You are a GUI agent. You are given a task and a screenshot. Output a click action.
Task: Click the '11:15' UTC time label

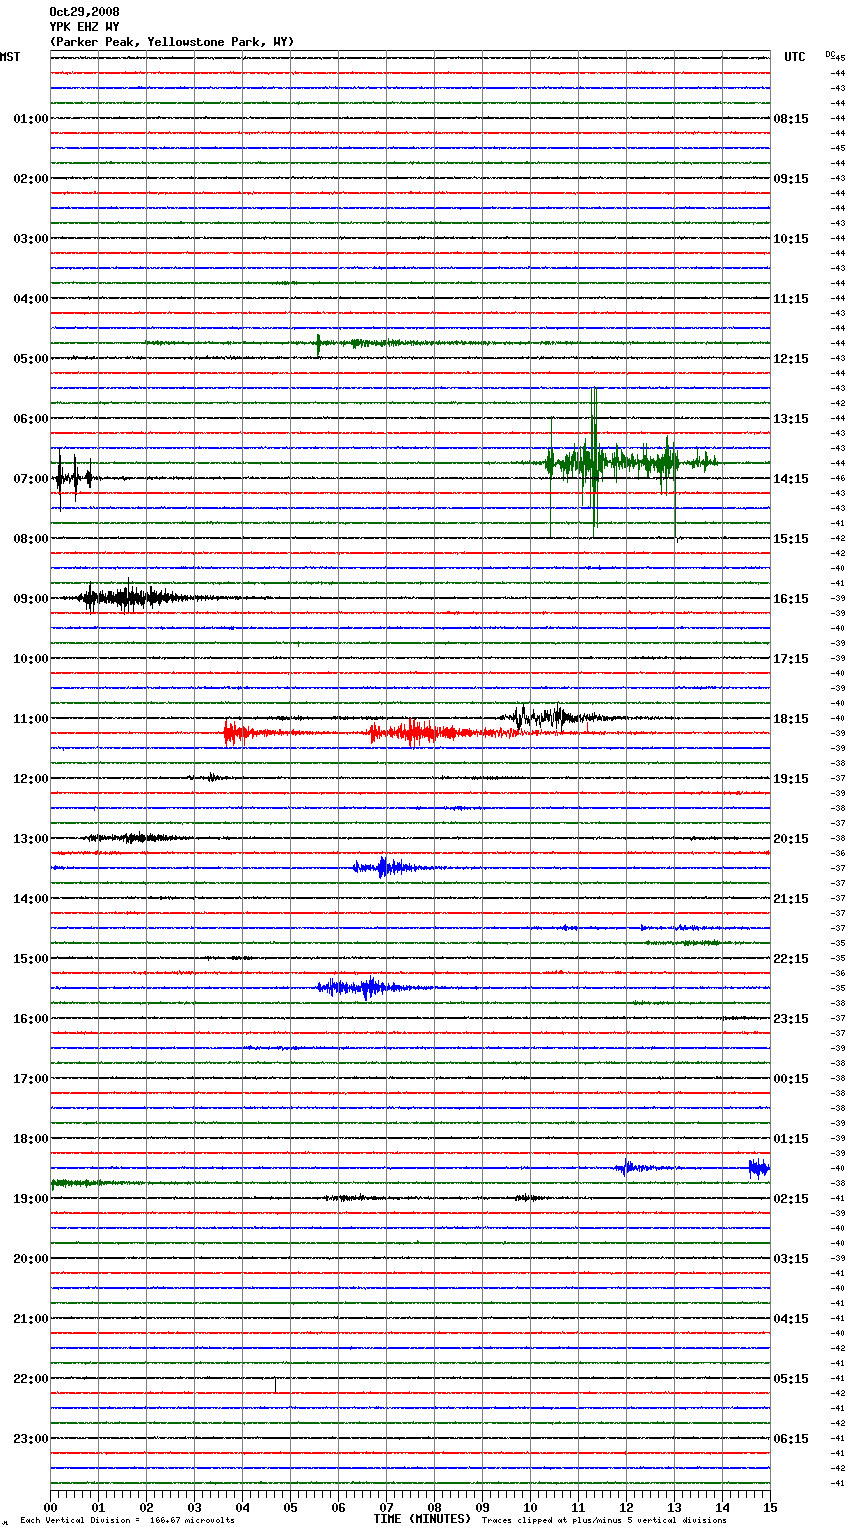pyautogui.click(x=791, y=299)
